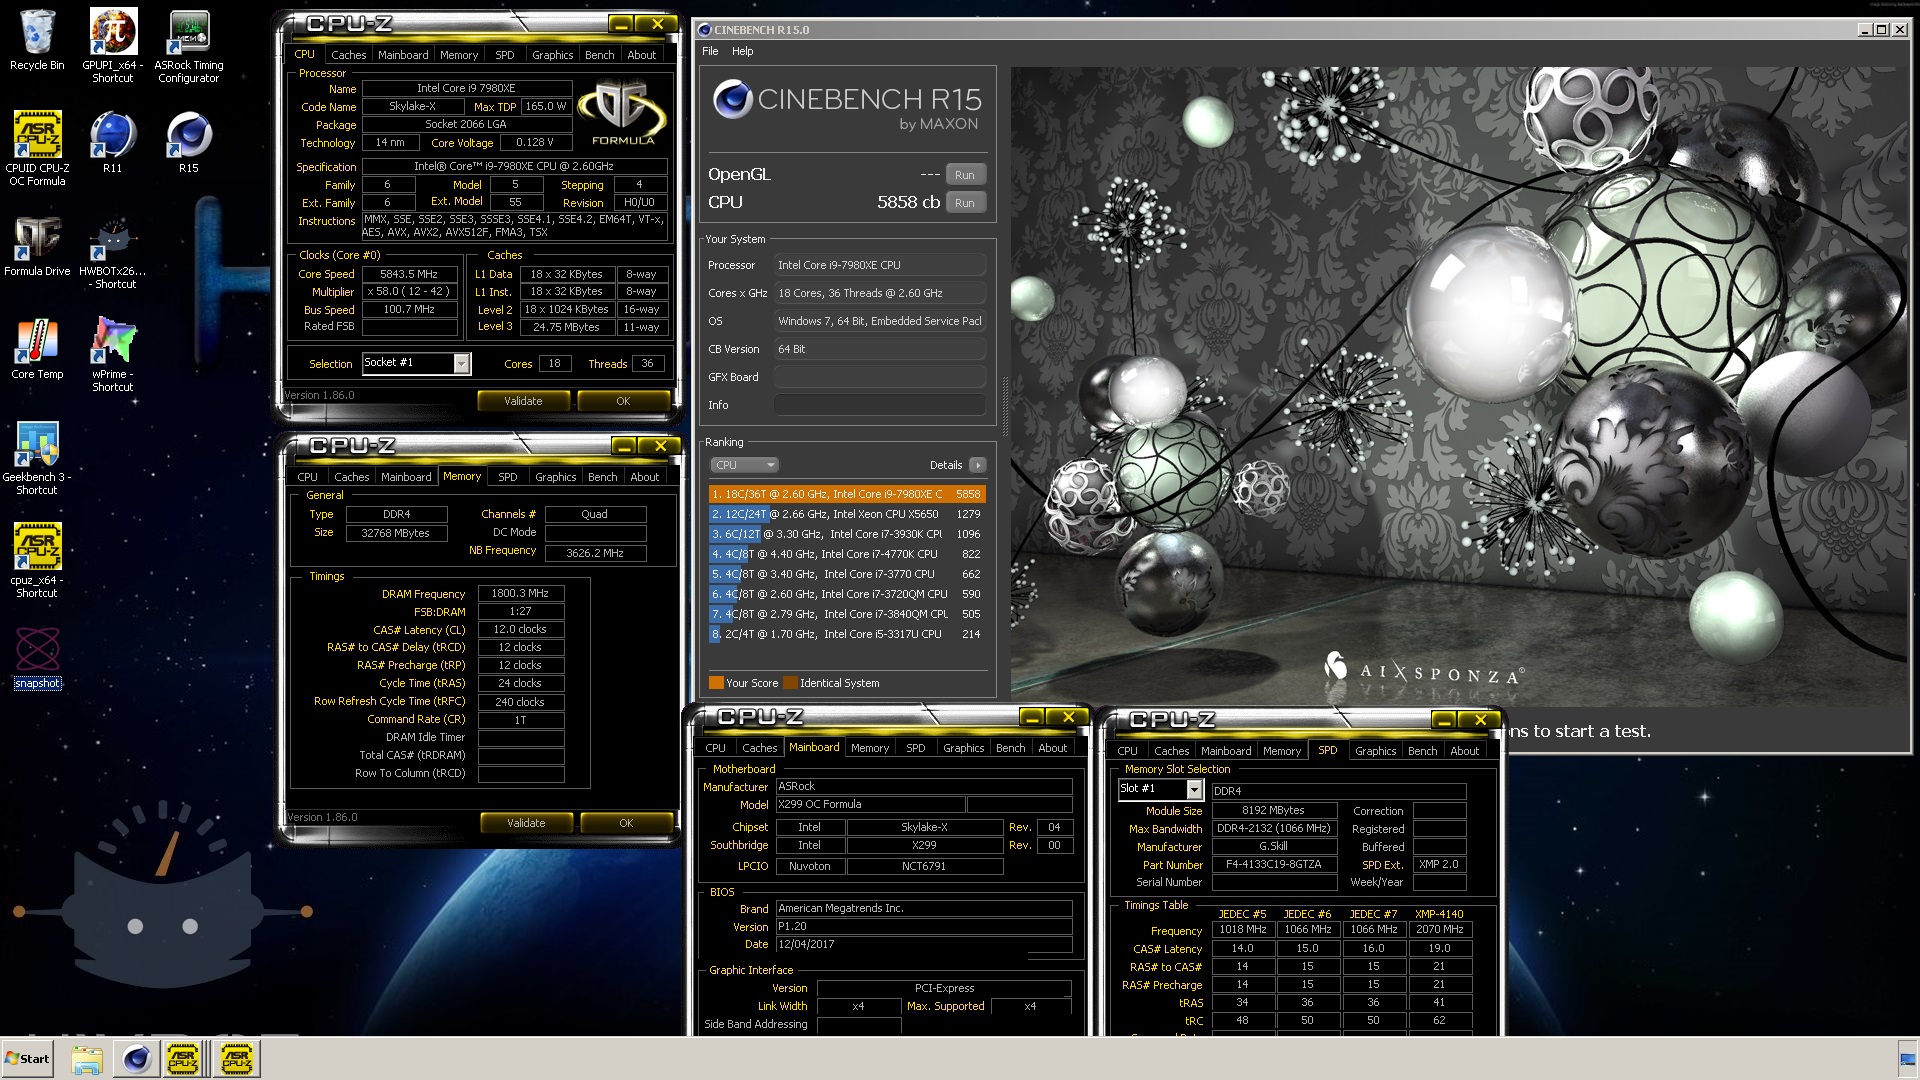Screen dimensions: 1920x1080
Task: Click Validate in top CPU-Z CPU window
Action: (523, 401)
